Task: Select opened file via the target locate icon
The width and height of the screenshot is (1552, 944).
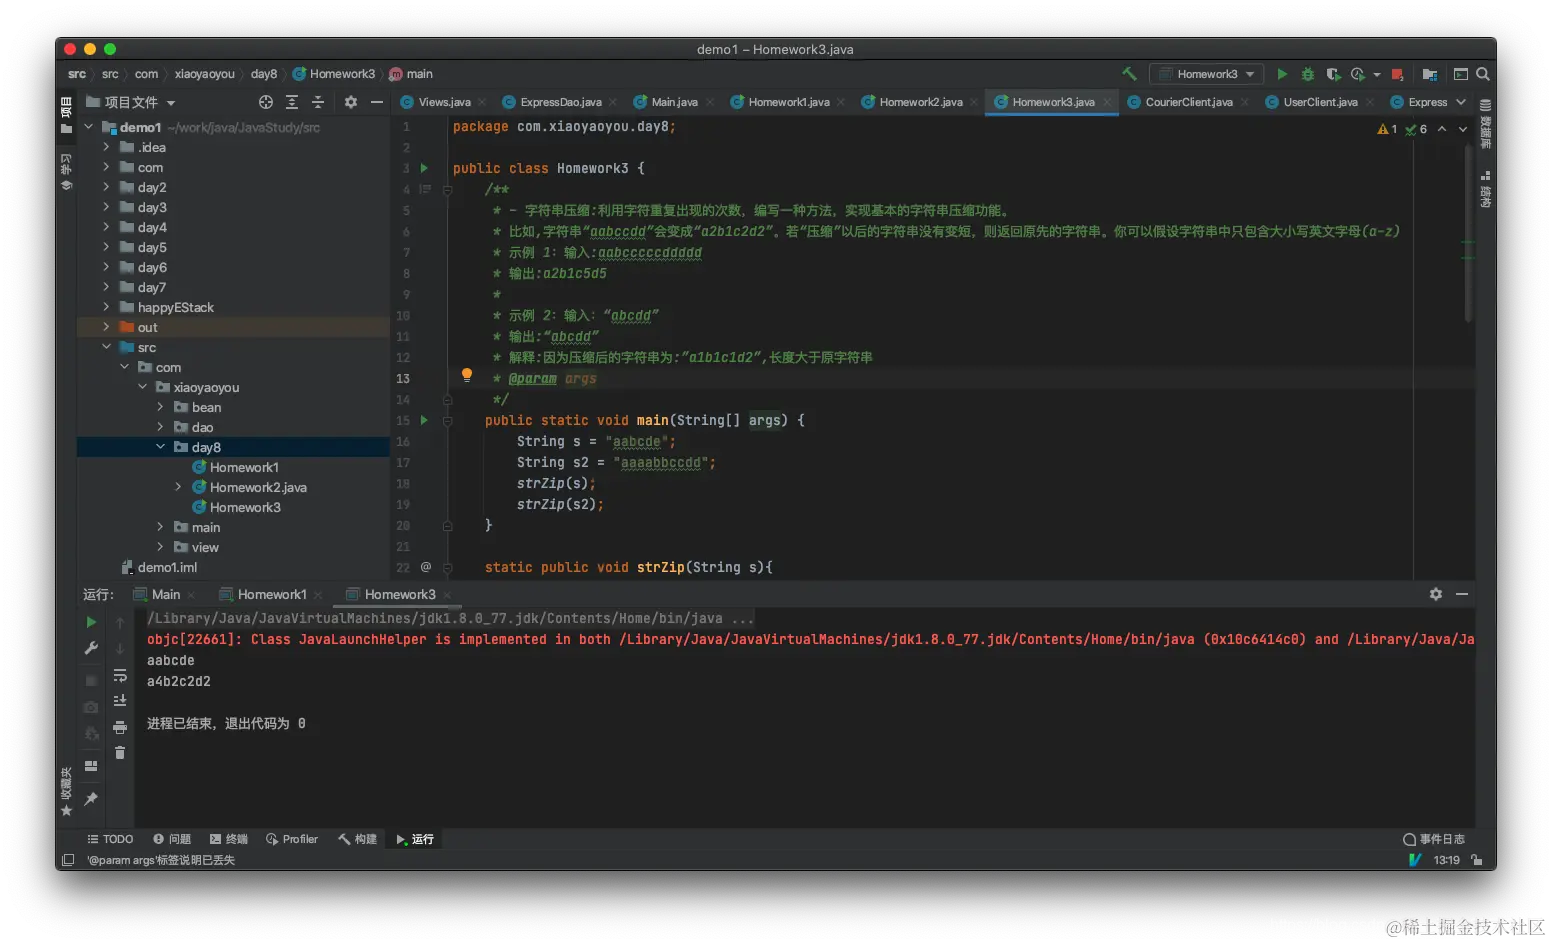Action: click(266, 102)
